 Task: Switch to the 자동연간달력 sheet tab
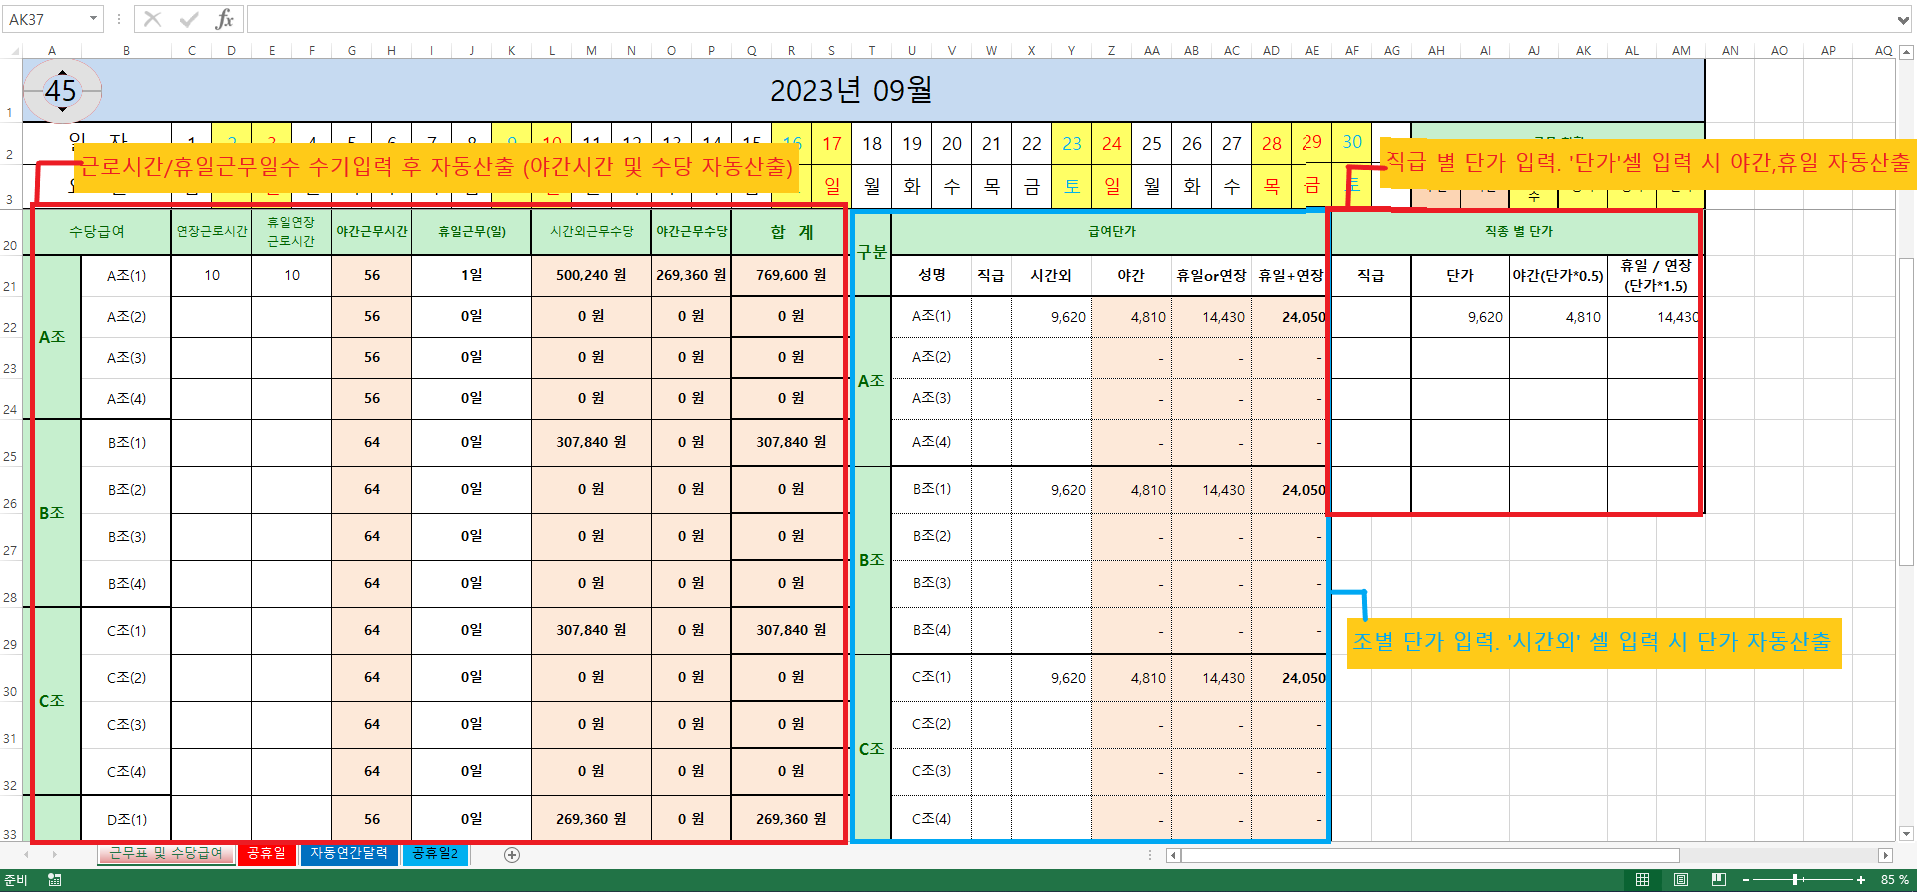coord(348,854)
